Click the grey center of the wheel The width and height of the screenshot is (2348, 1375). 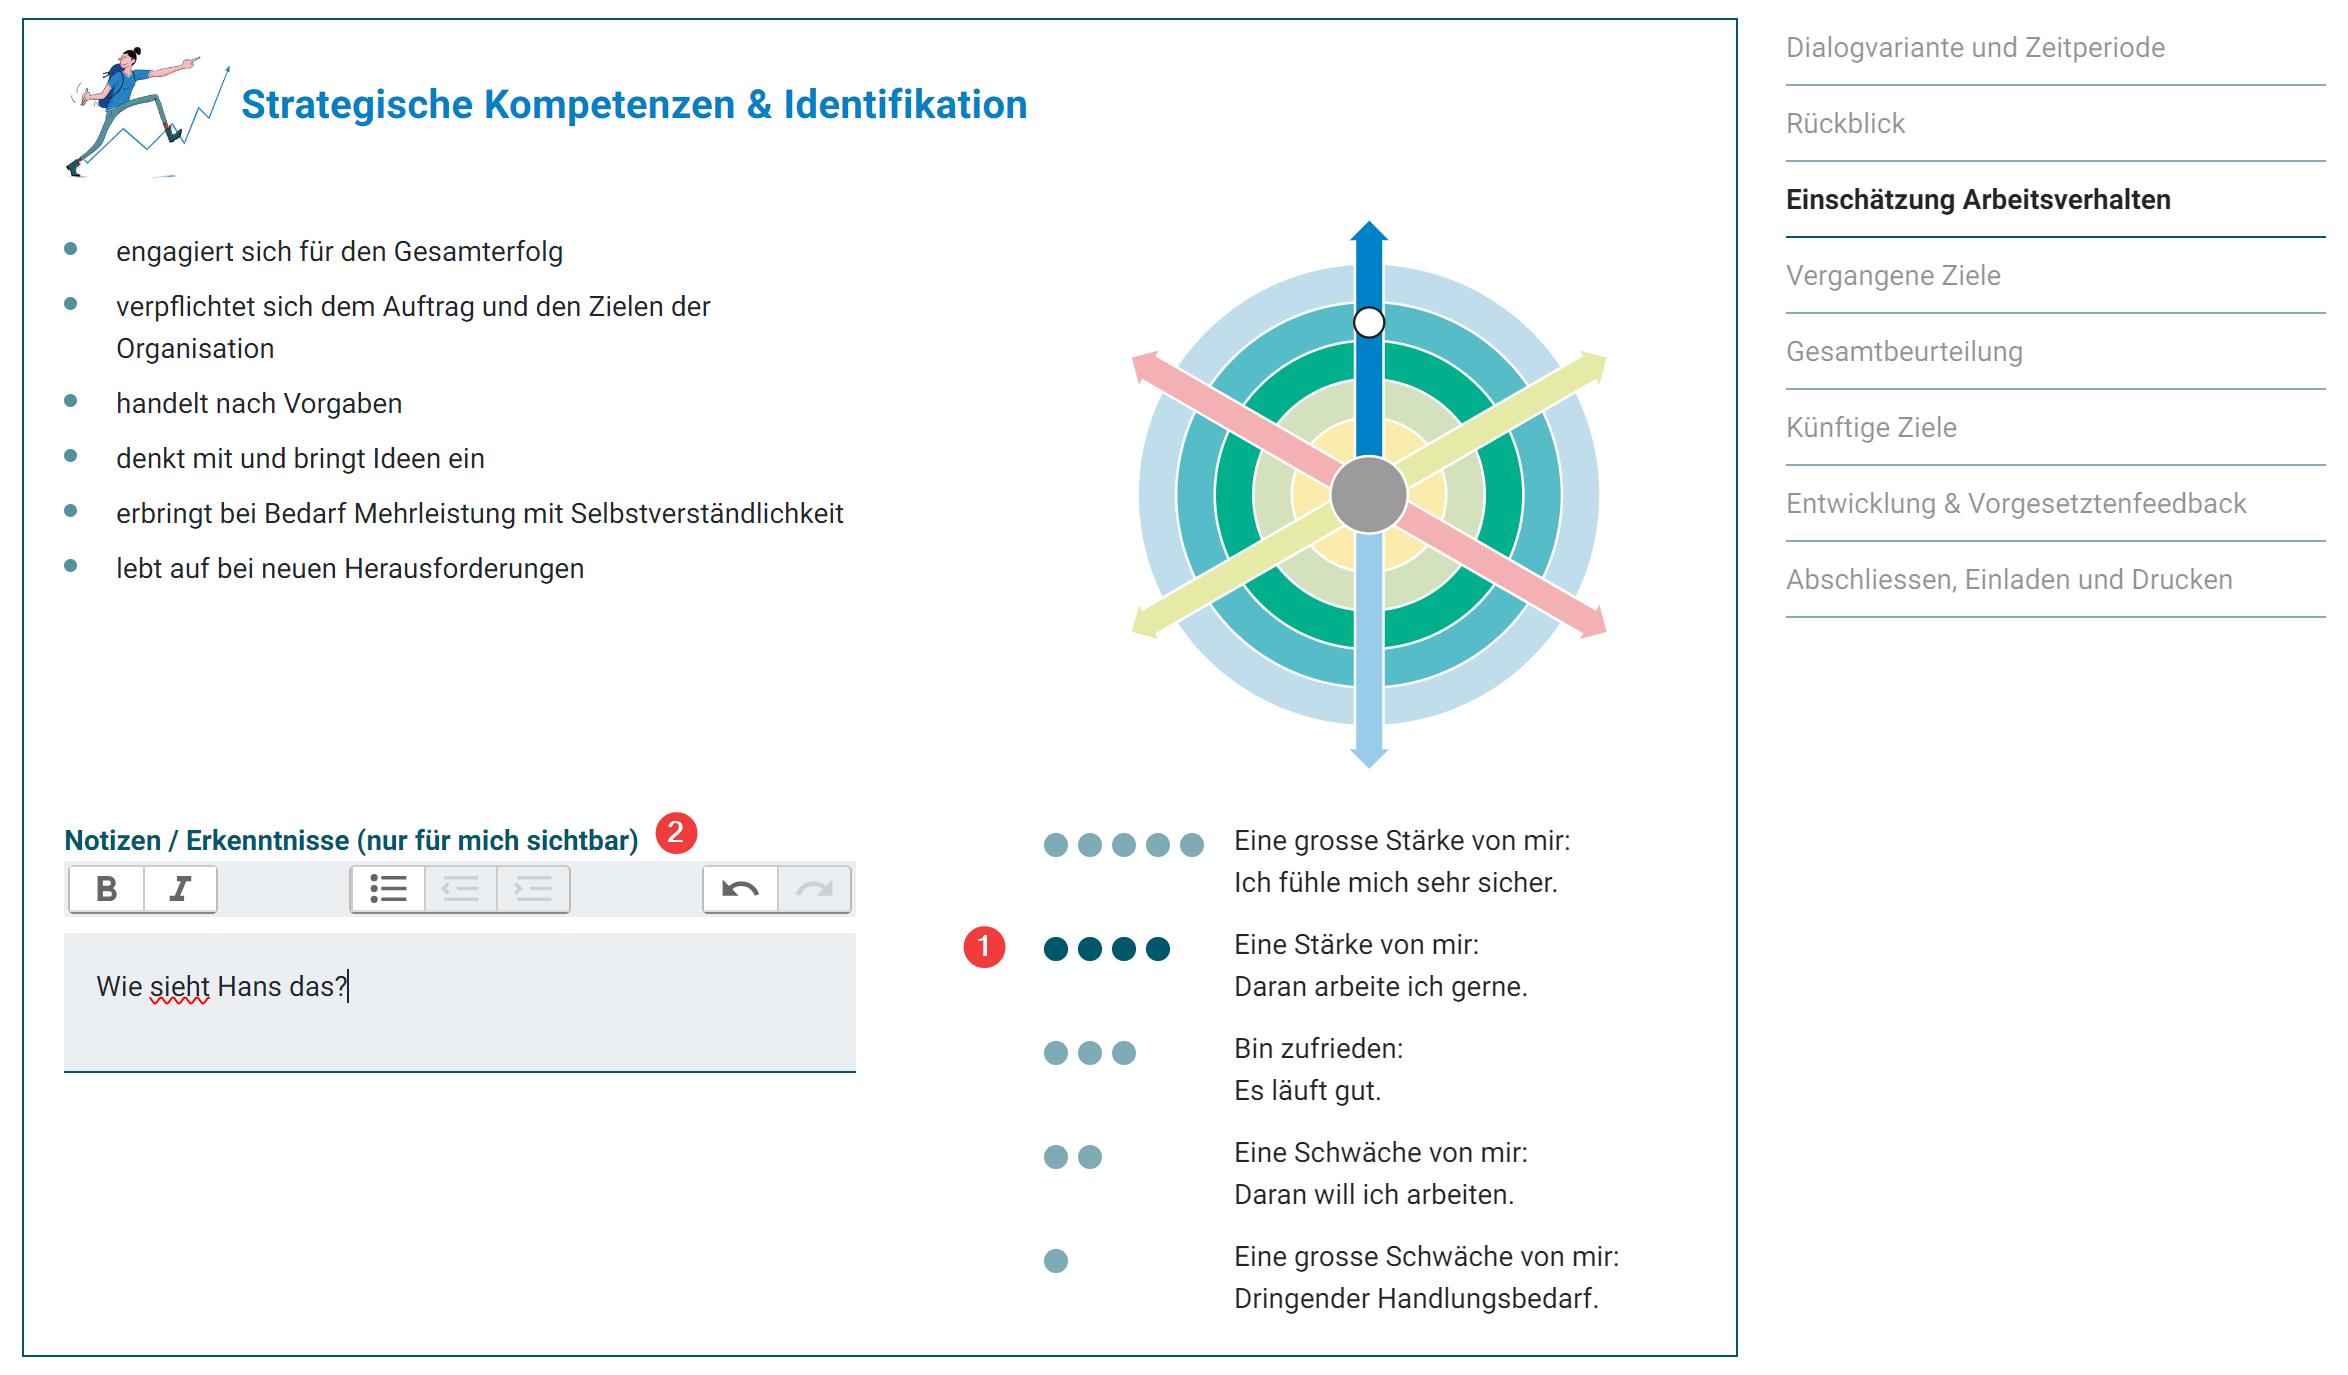tap(1369, 495)
